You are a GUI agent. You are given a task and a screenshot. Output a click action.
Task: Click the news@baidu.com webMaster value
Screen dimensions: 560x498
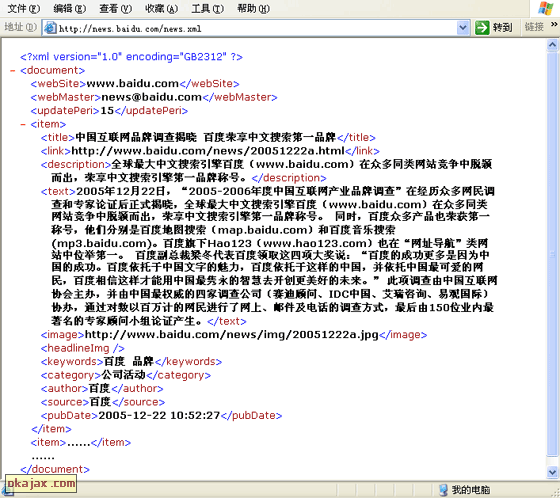pos(152,97)
